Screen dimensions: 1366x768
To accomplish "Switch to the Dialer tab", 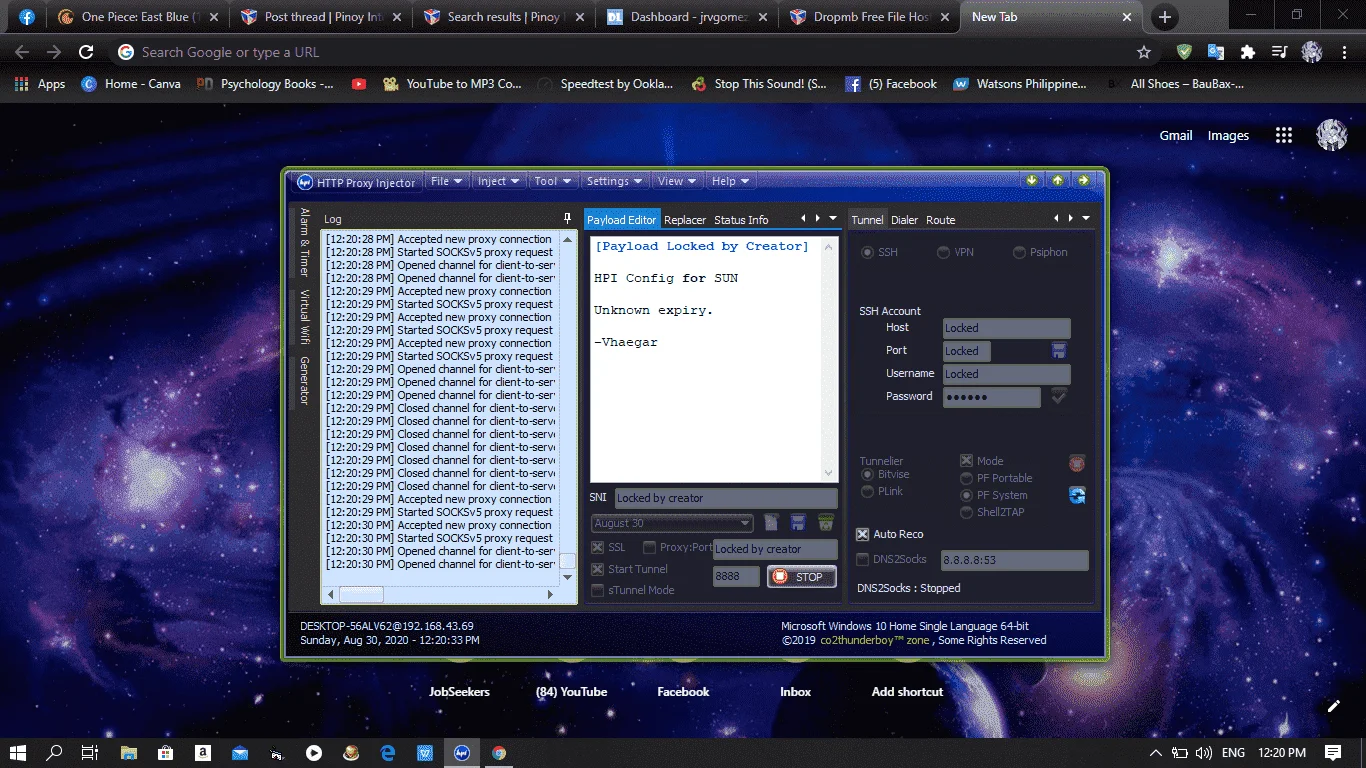I will [904, 220].
